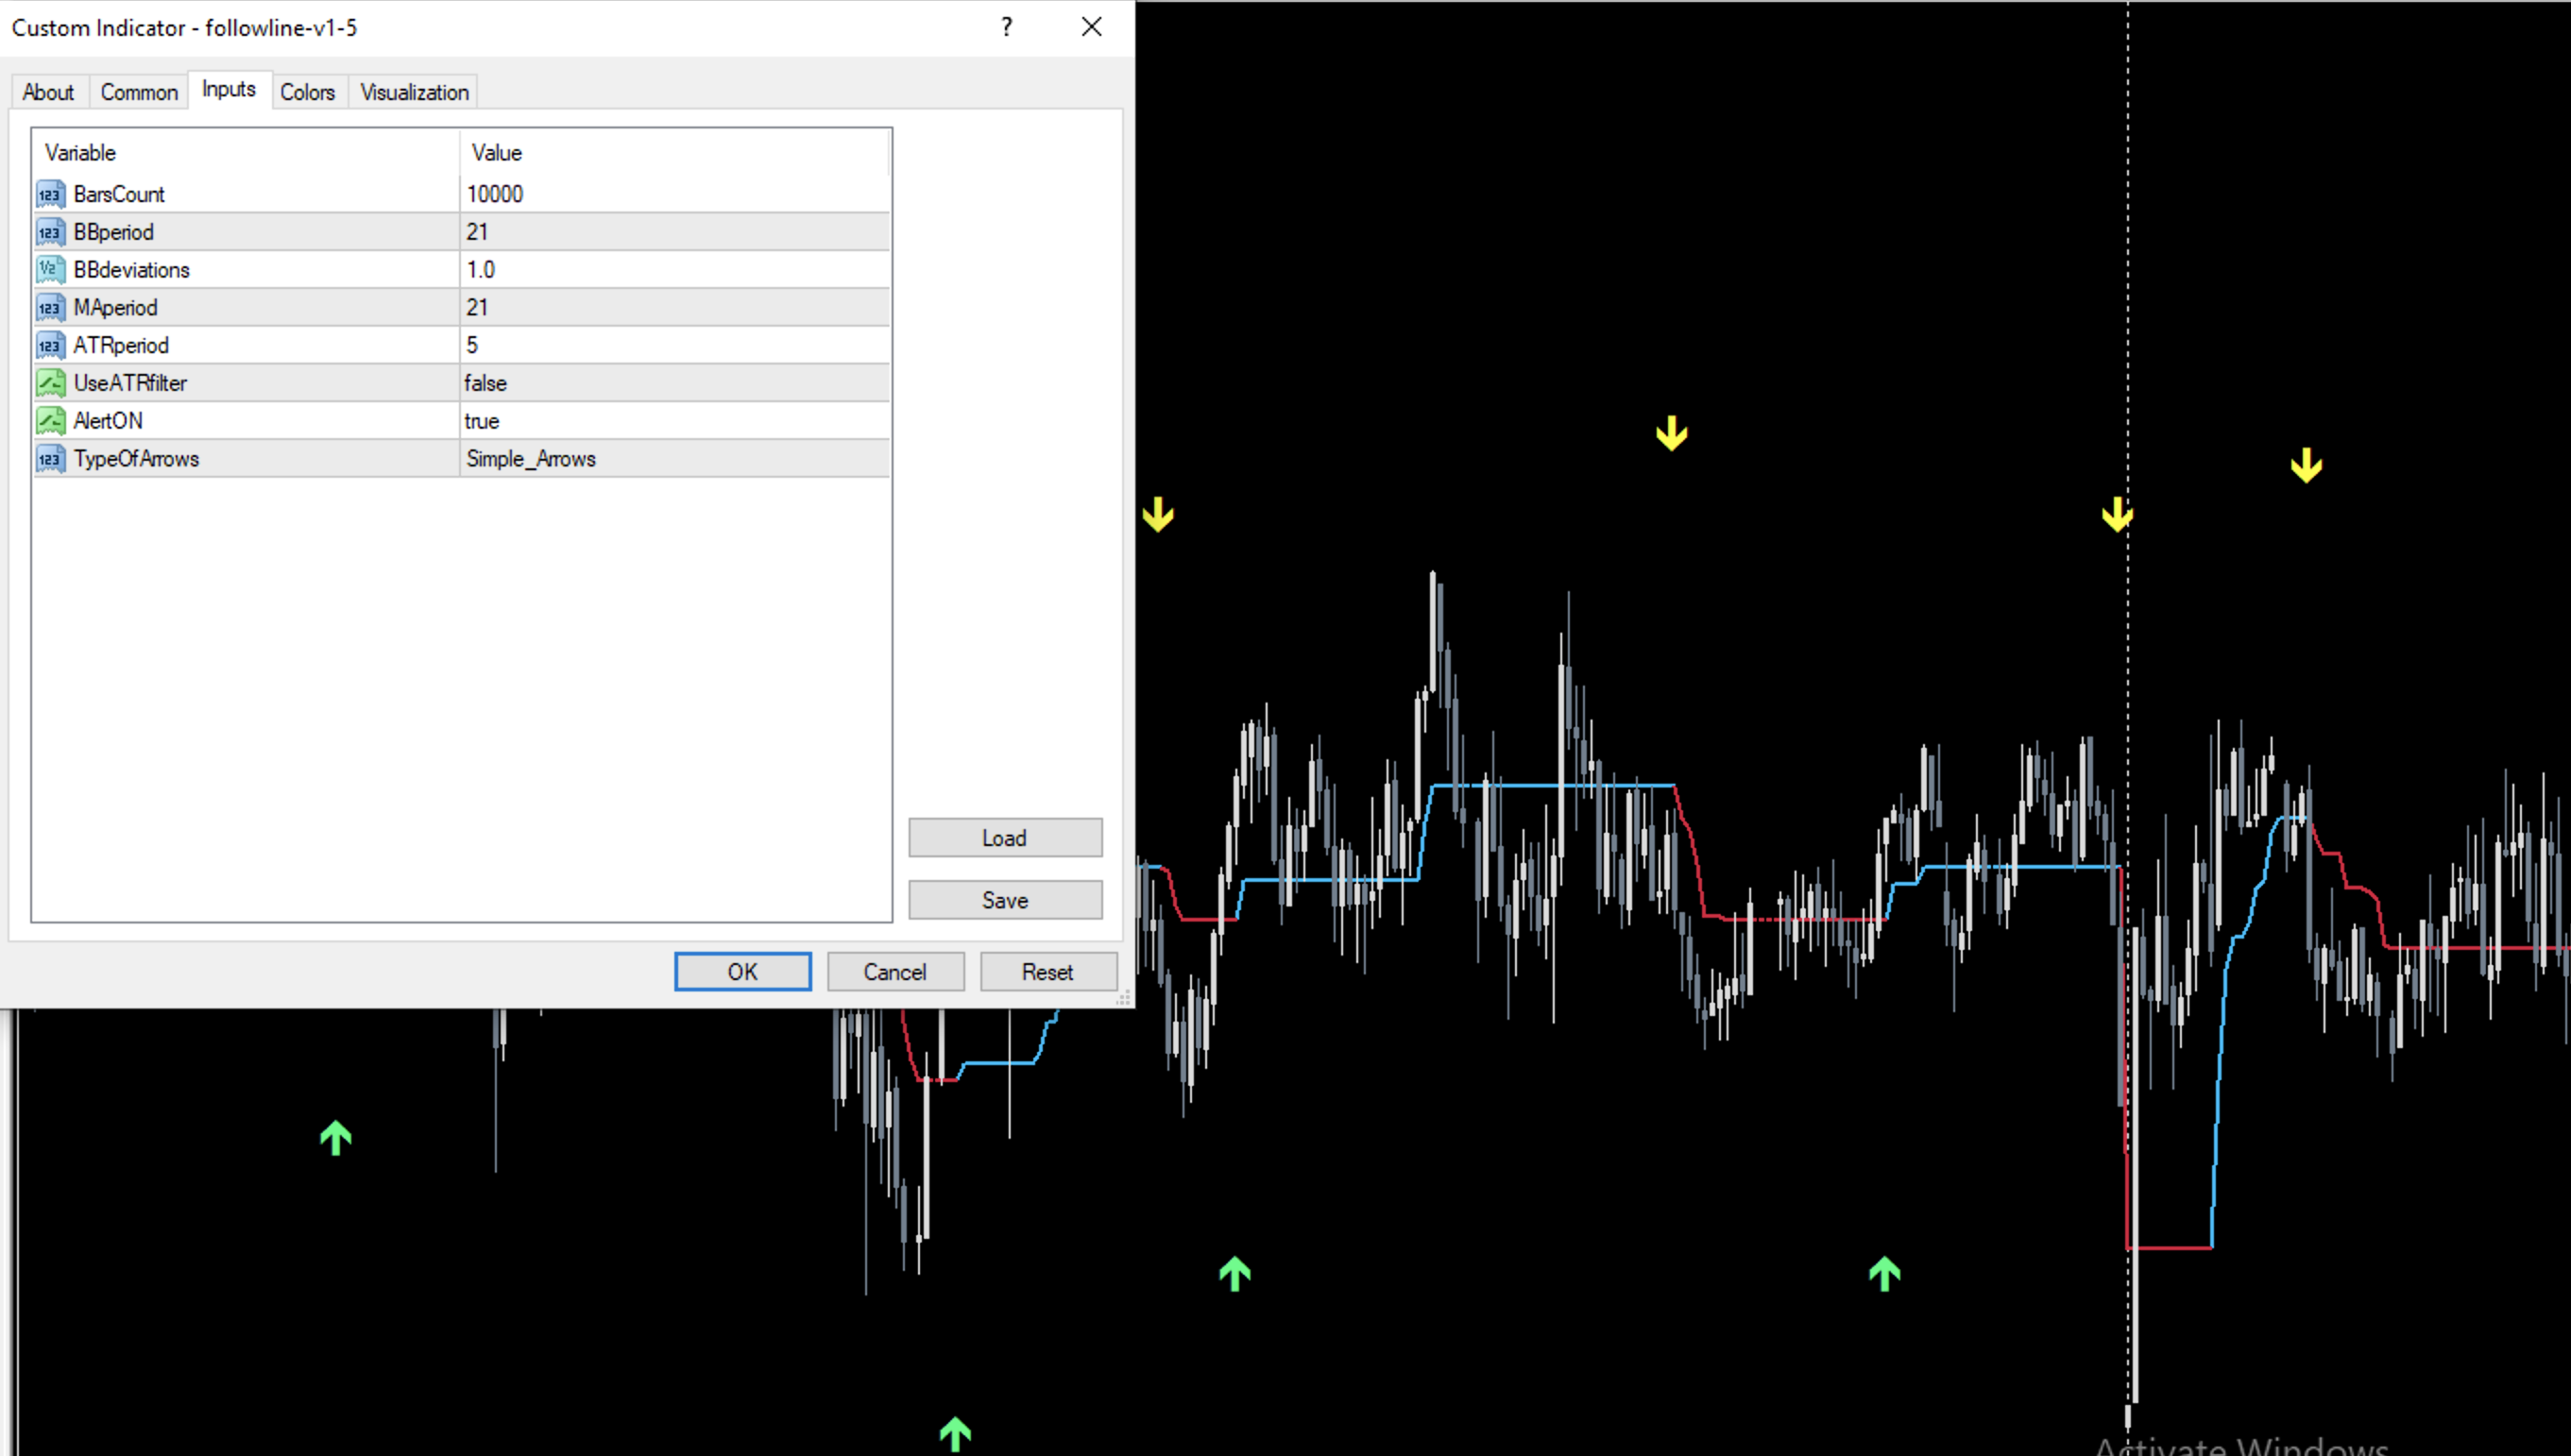The width and height of the screenshot is (2571, 1456).
Task: Click the Value column header
Action: pos(674,153)
